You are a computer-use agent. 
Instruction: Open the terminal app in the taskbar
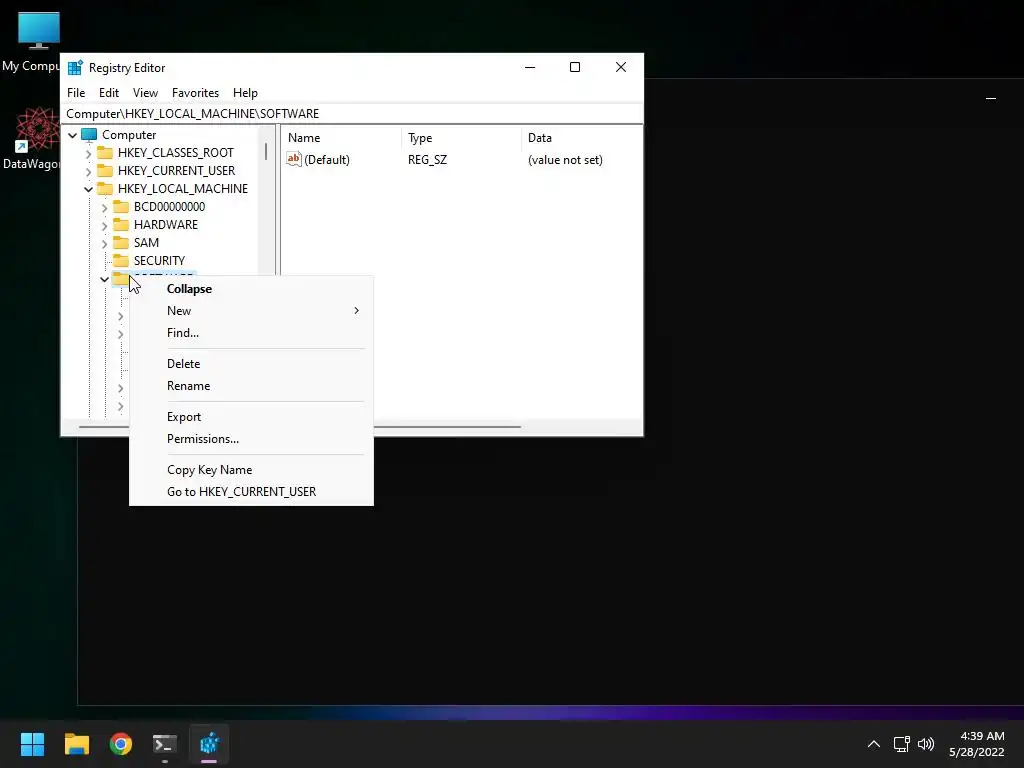(165, 744)
